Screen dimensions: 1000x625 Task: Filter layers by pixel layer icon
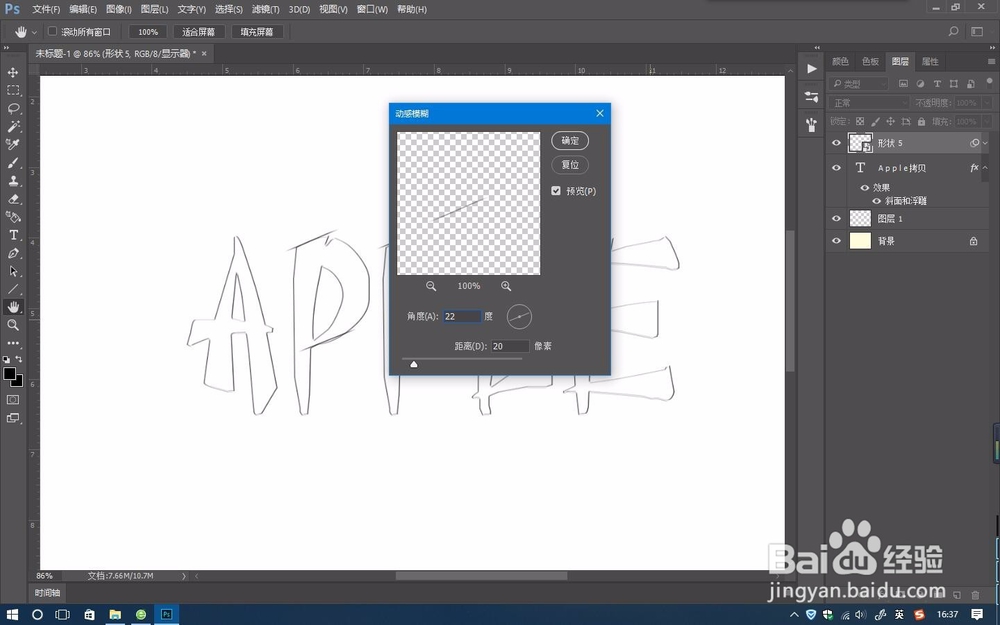tap(903, 84)
